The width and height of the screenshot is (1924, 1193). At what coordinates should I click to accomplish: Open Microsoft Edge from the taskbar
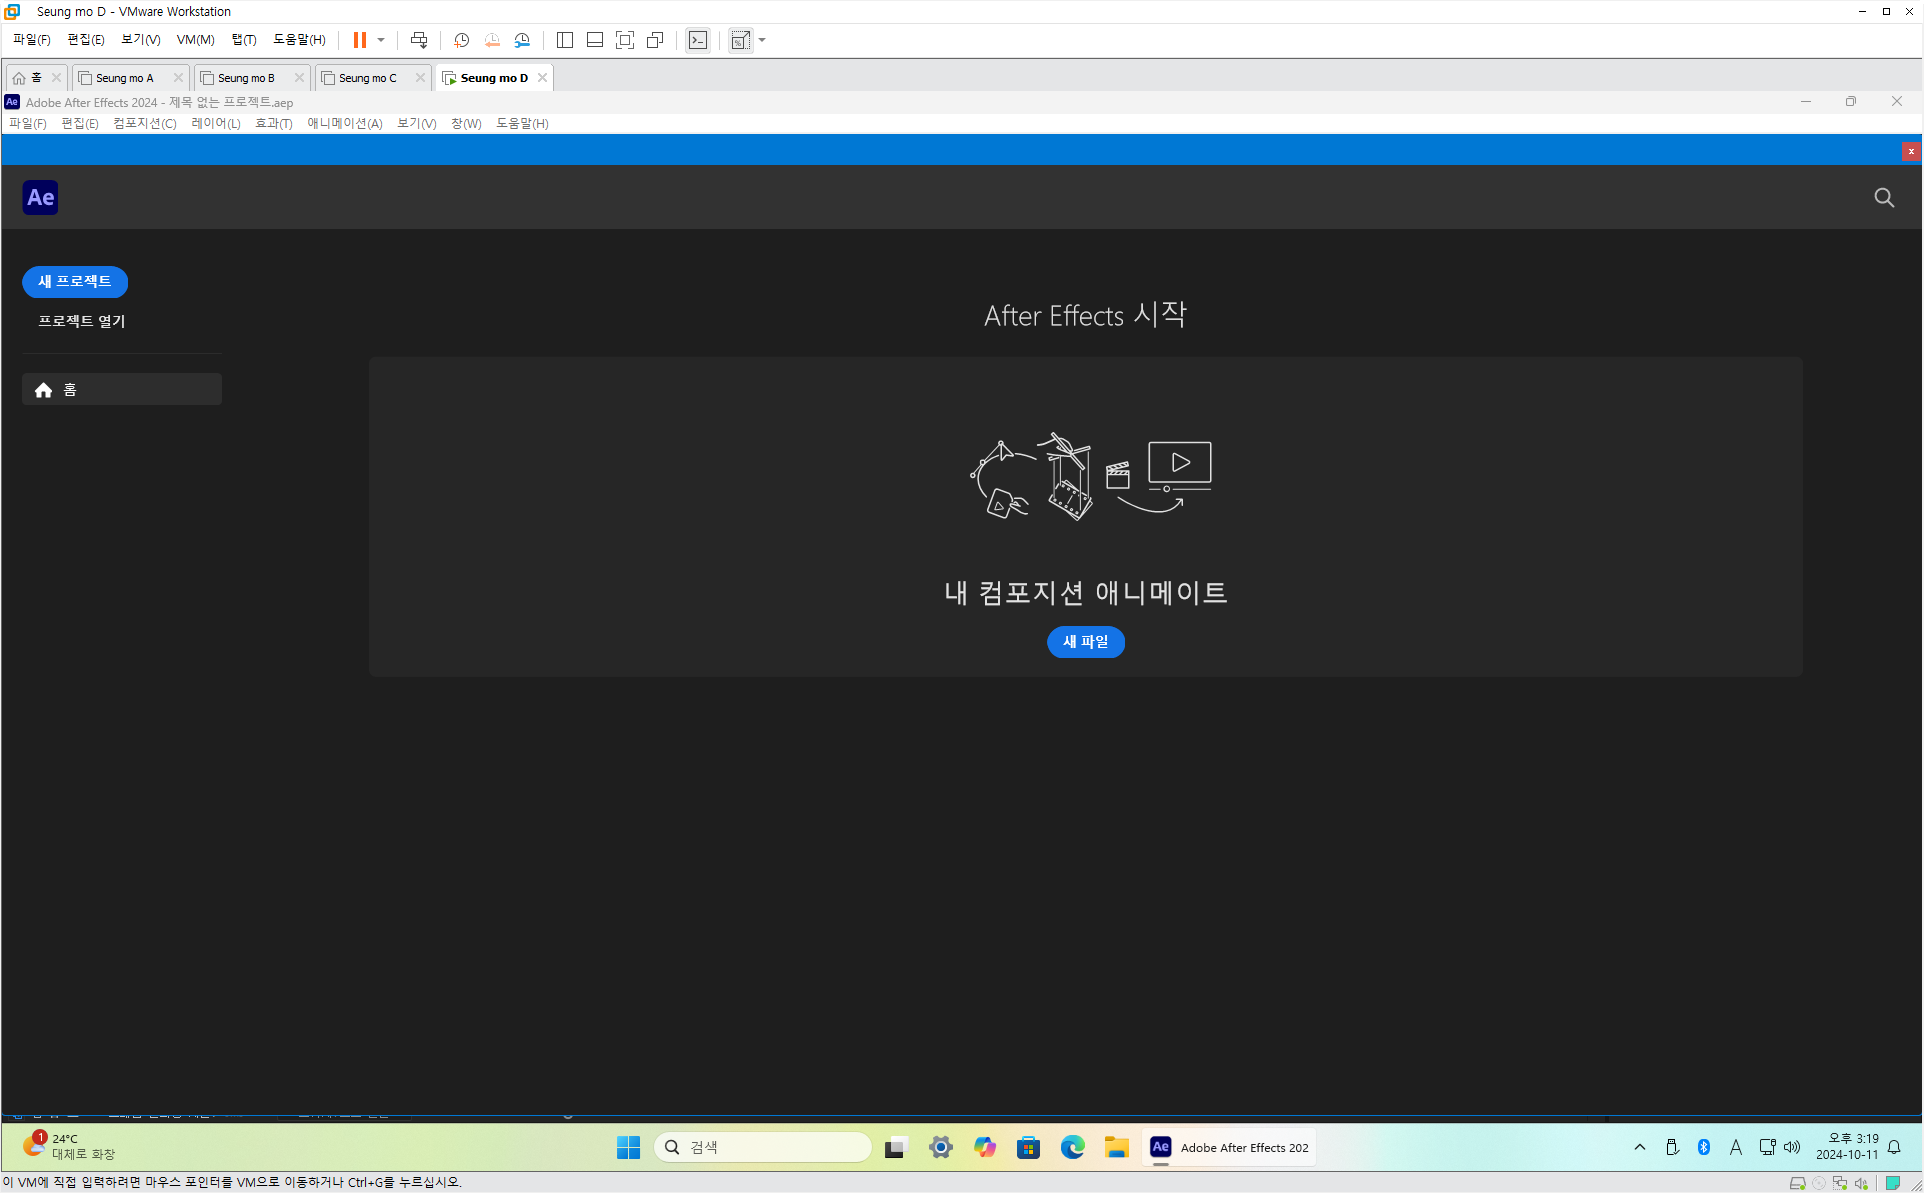point(1073,1147)
